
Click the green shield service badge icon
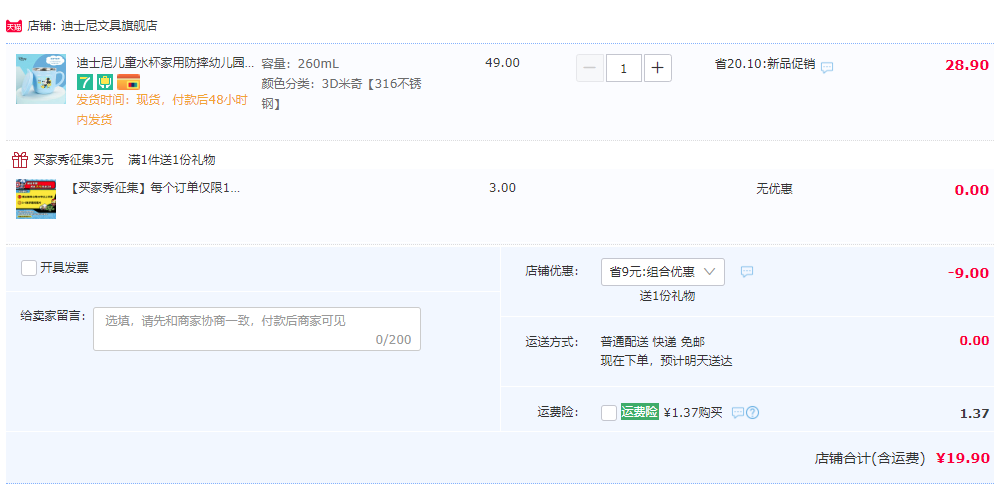click(x=105, y=82)
